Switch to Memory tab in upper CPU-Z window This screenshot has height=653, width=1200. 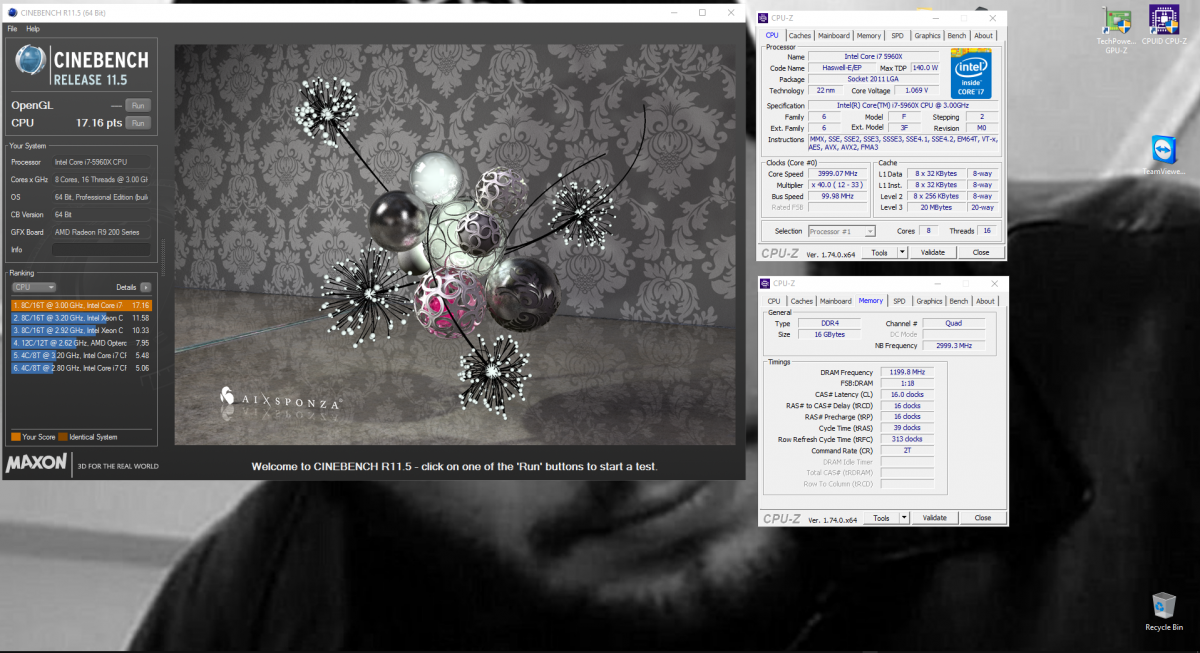869,36
